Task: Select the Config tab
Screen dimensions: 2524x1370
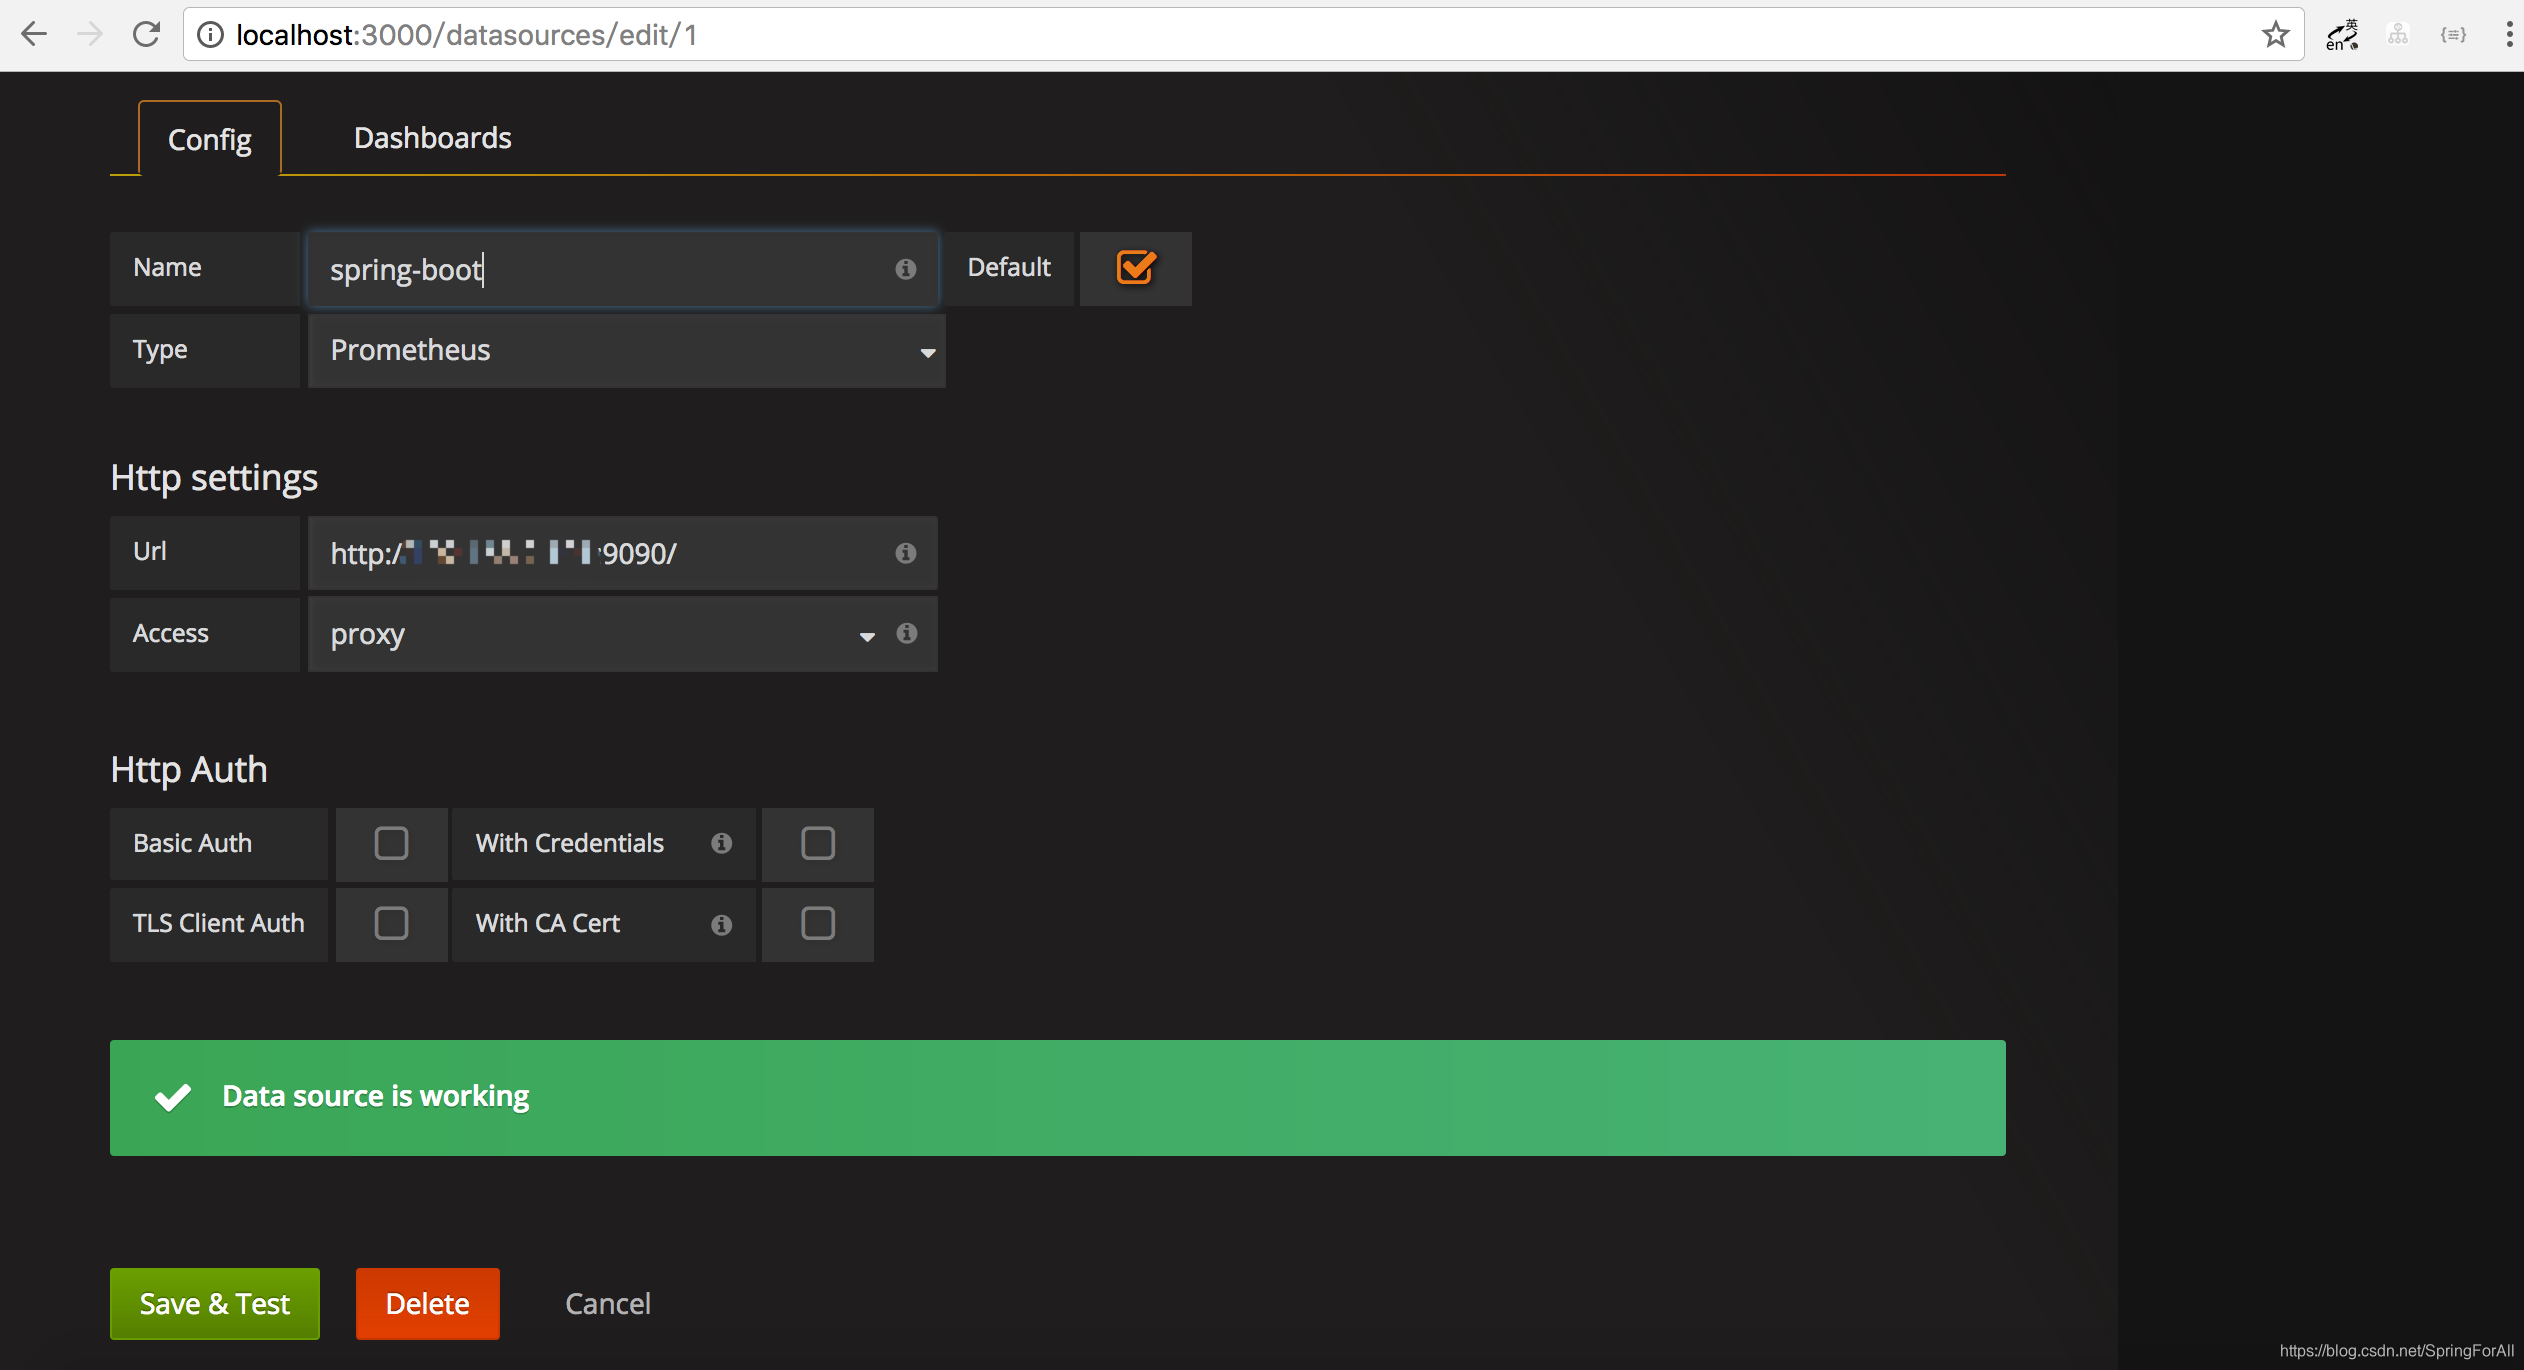Action: pos(210,140)
